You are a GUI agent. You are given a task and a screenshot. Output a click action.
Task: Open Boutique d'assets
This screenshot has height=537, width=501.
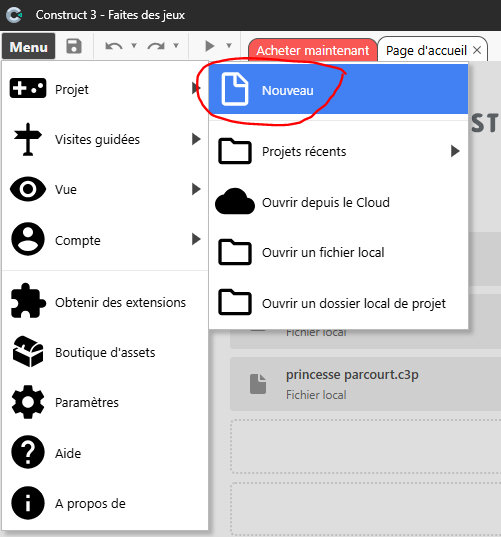tap(105, 352)
